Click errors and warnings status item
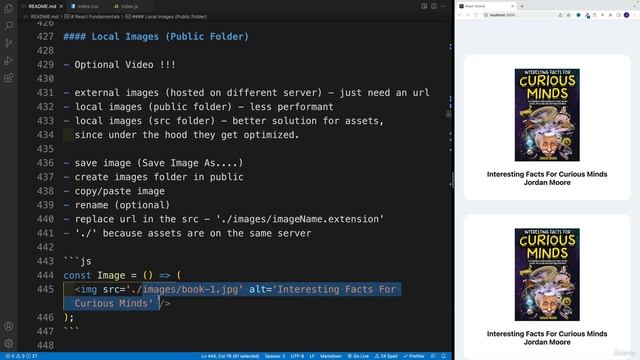640x360 pixels. [x=21, y=356]
